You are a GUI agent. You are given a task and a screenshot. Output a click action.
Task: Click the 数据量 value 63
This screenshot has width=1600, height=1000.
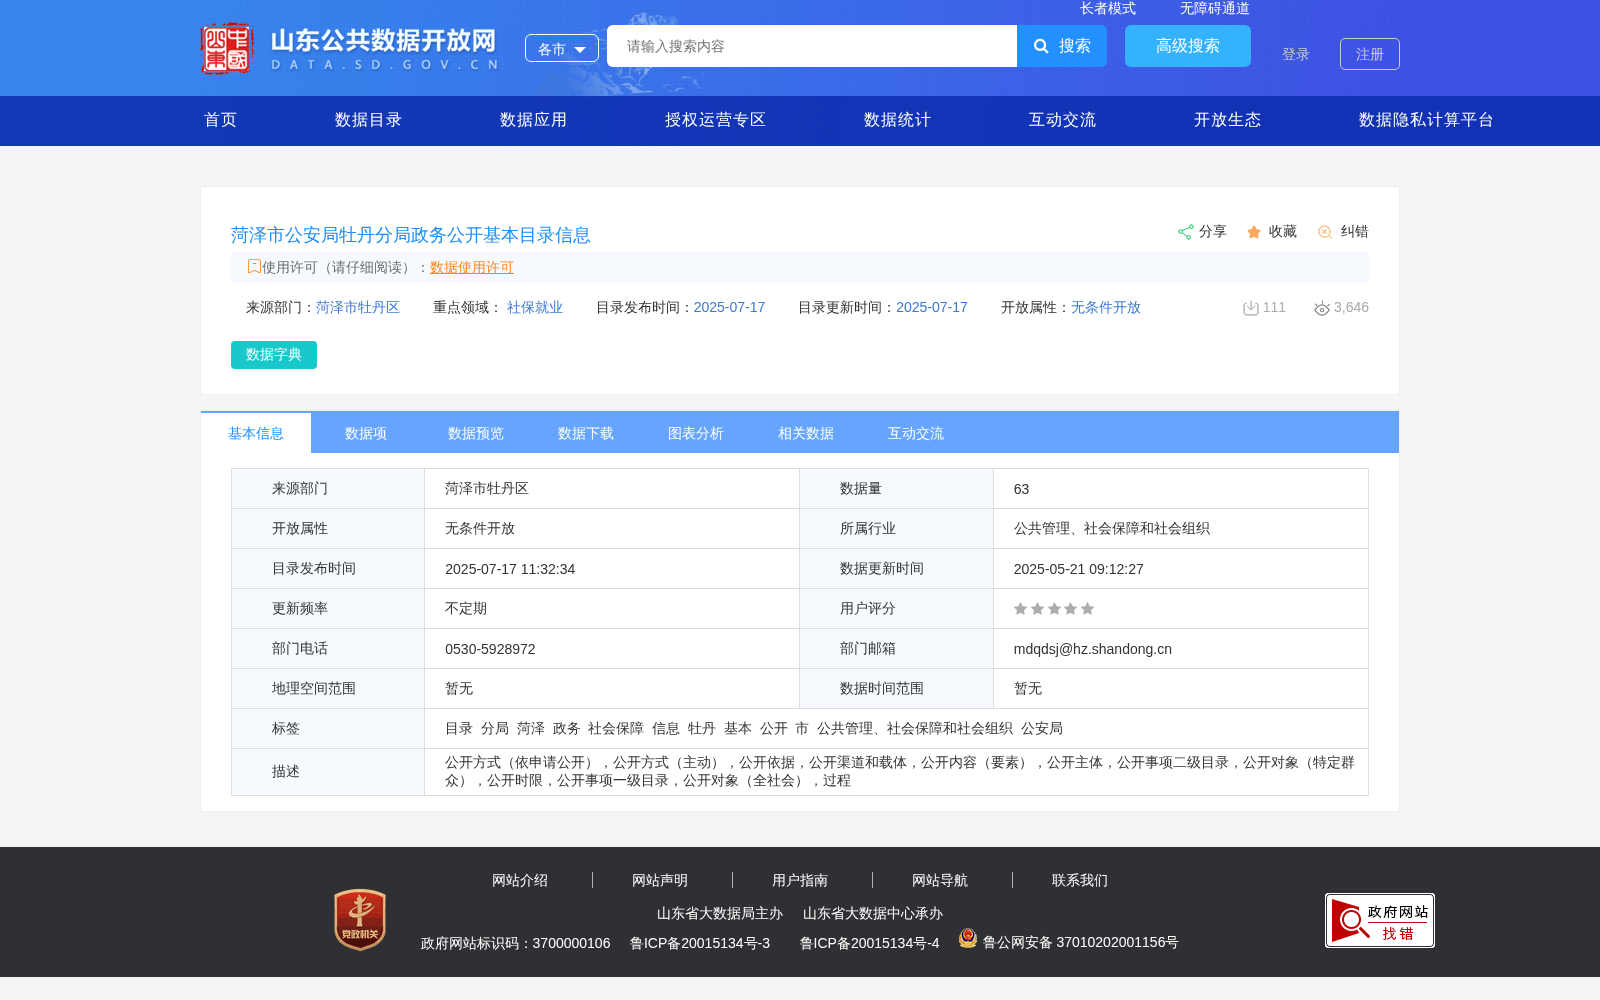[1021, 489]
